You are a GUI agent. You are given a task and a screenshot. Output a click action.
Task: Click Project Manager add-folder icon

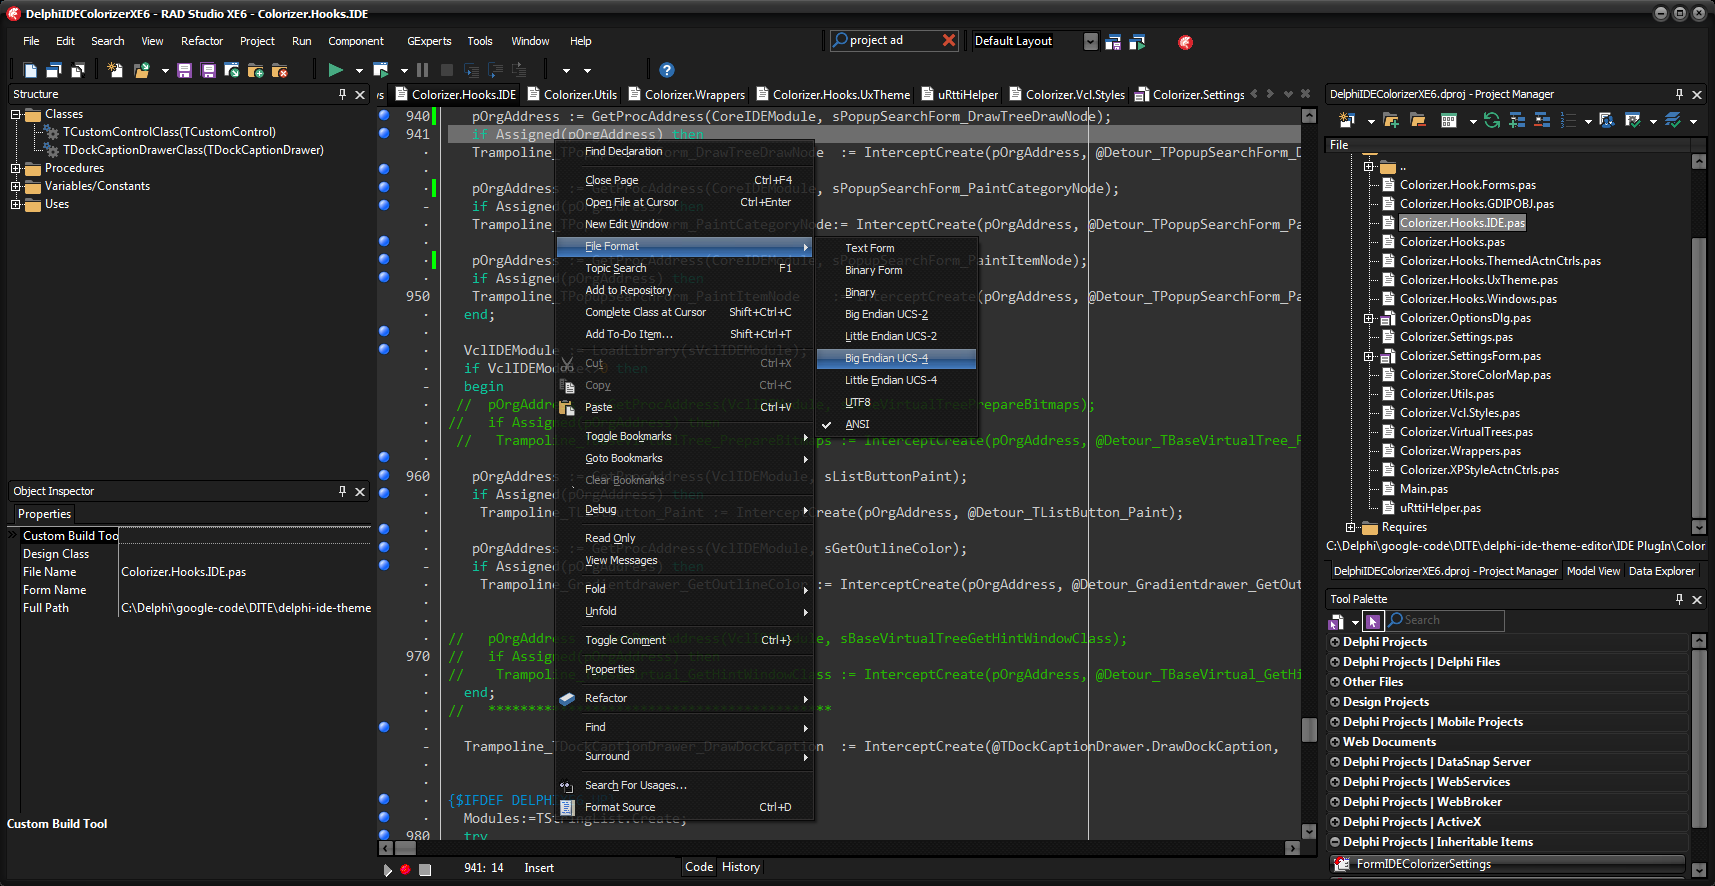(x=1391, y=120)
